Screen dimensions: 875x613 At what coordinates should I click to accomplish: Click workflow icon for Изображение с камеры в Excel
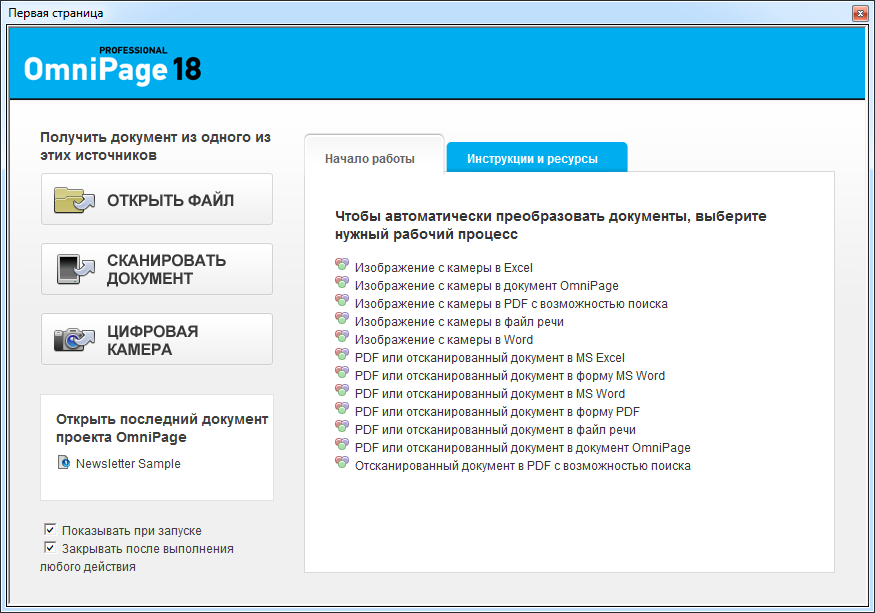pos(342,264)
